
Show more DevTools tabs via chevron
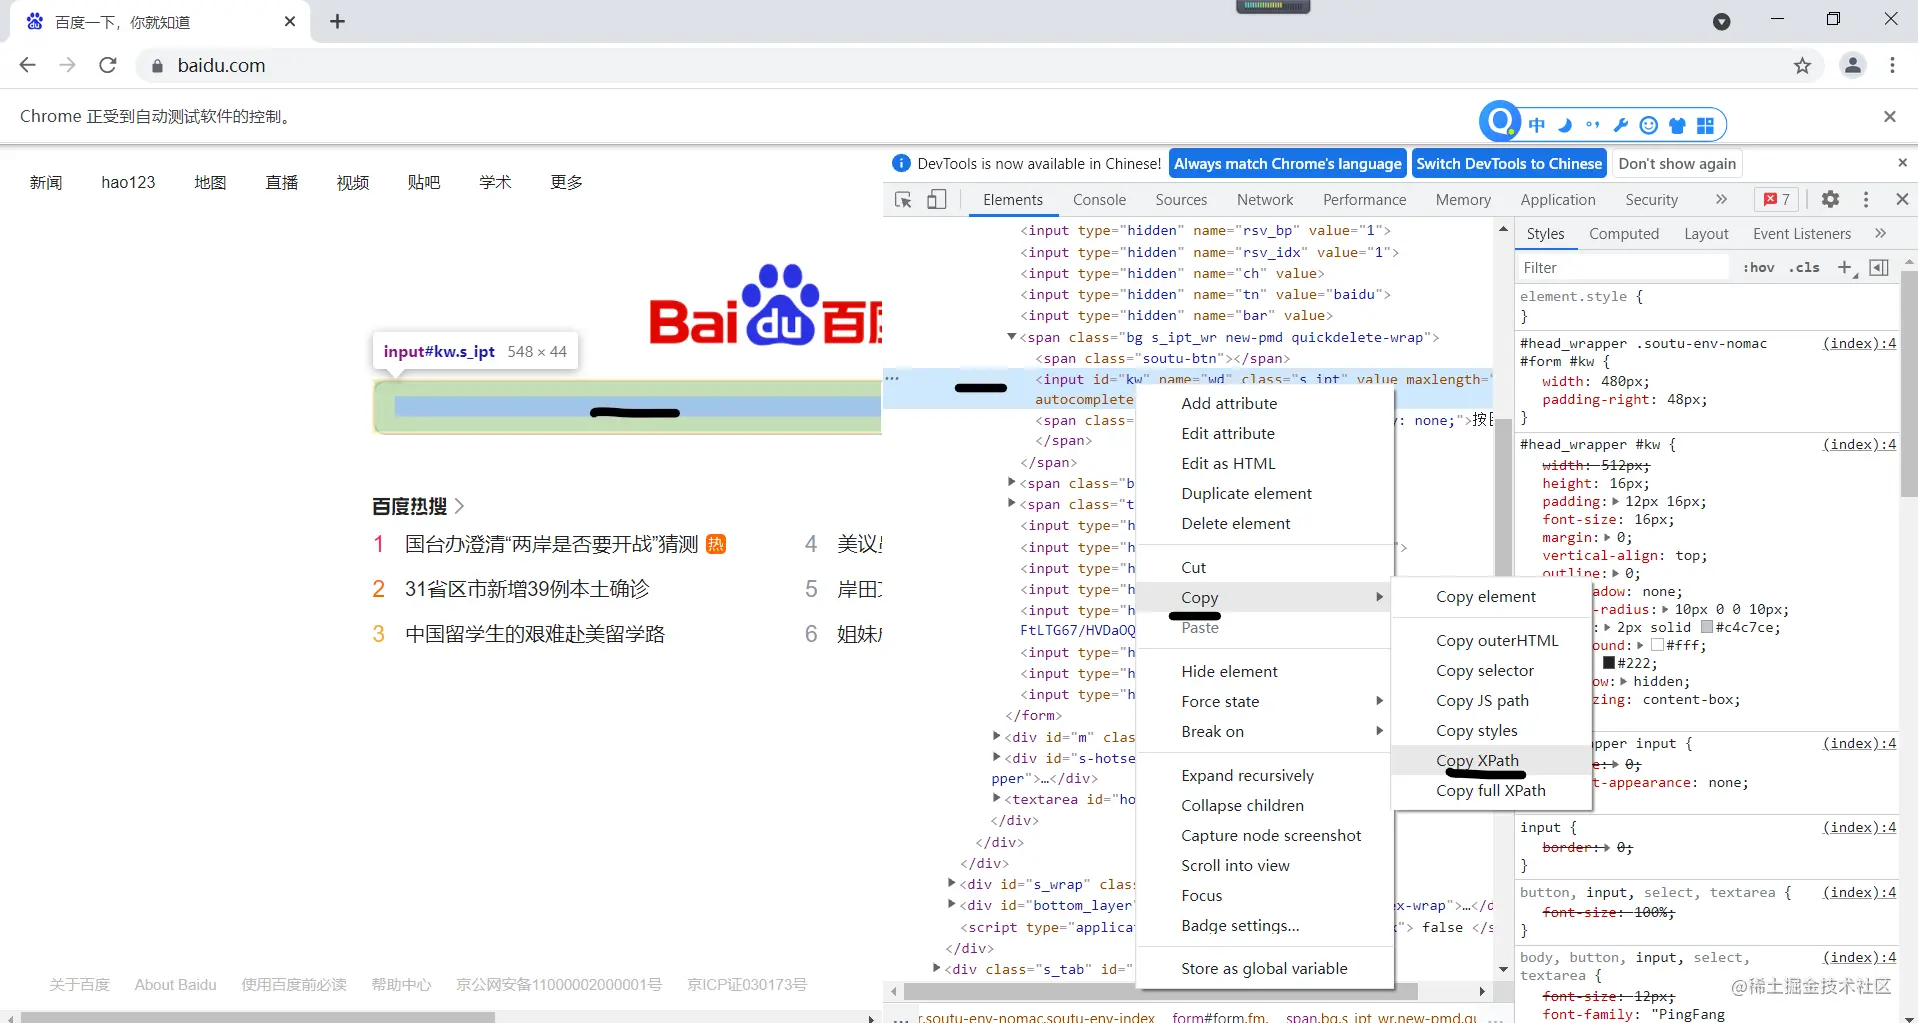[x=1721, y=199]
